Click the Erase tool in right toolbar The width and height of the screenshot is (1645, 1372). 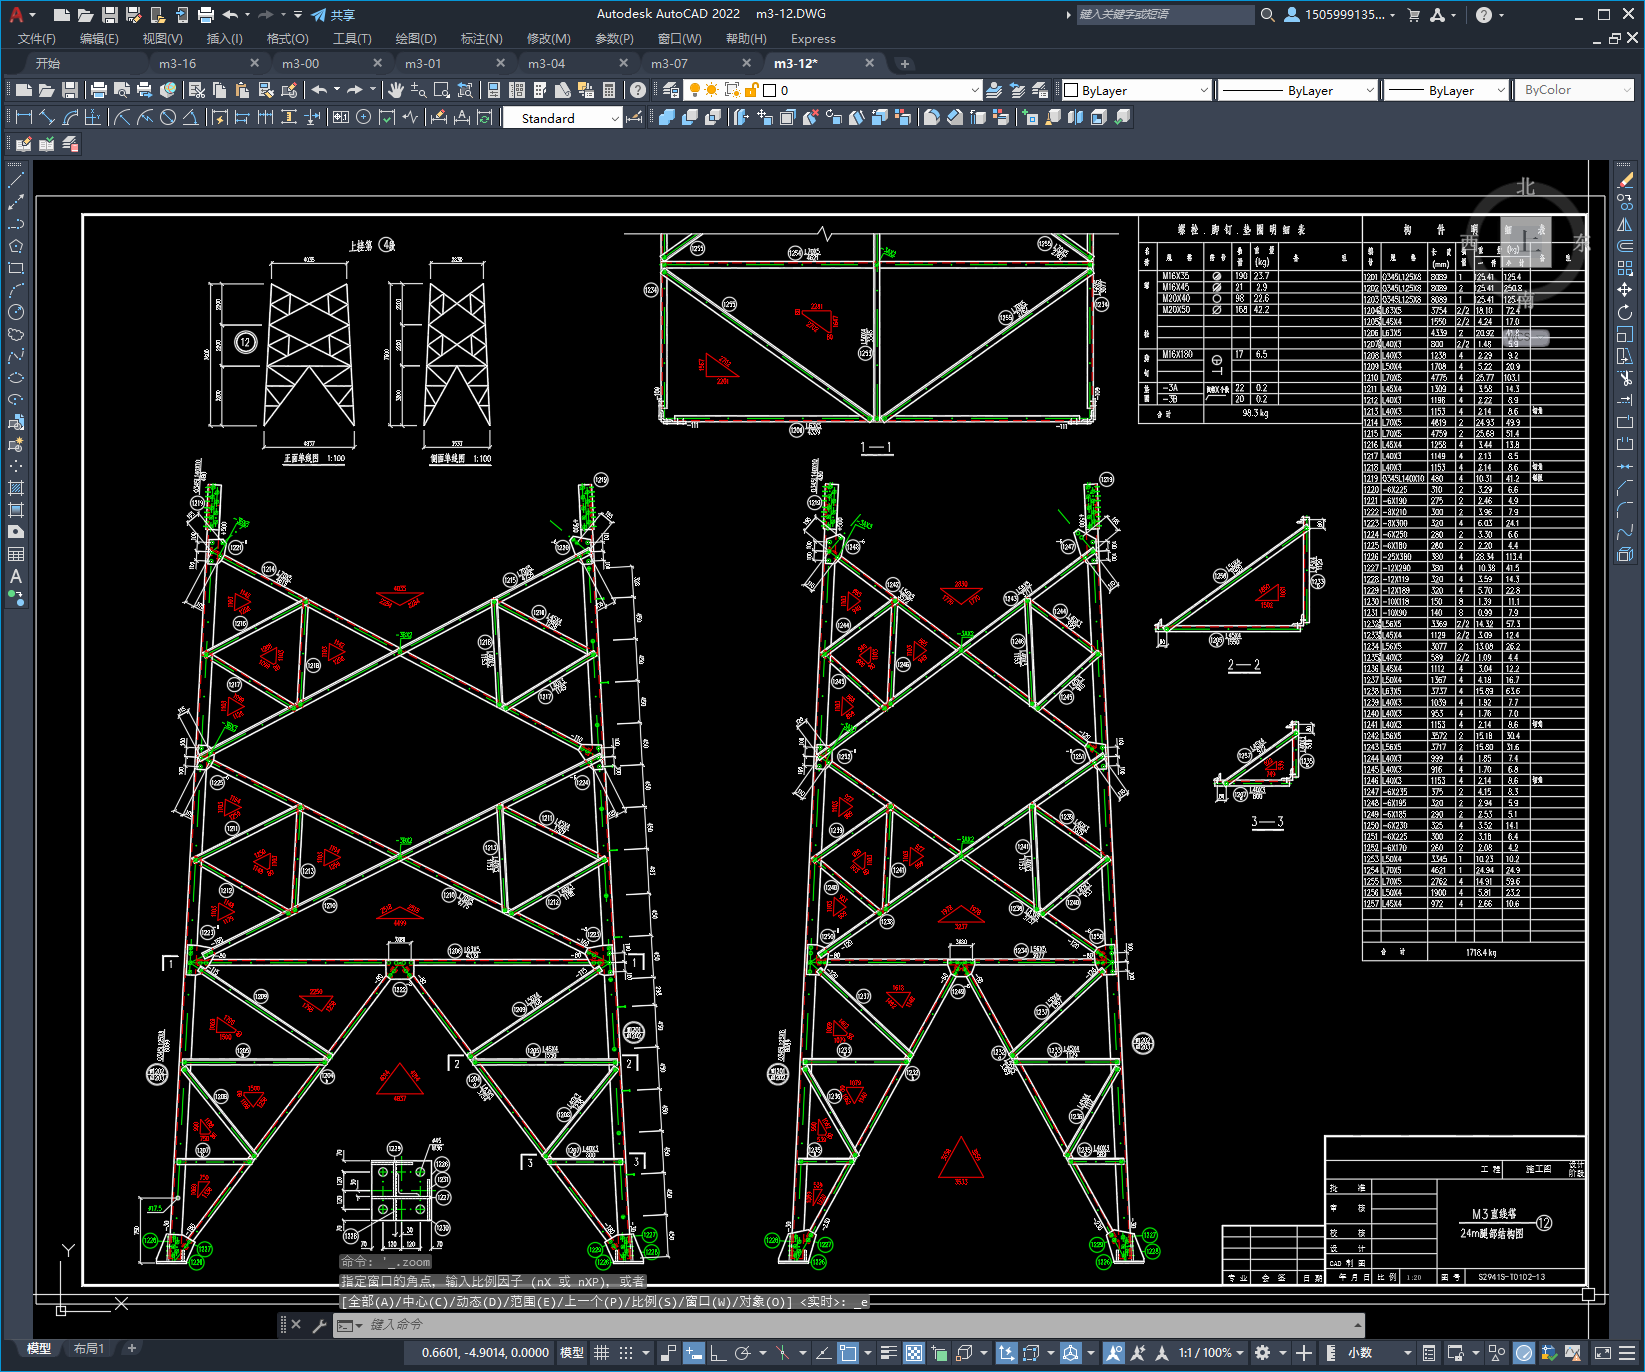coord(1625,180)
